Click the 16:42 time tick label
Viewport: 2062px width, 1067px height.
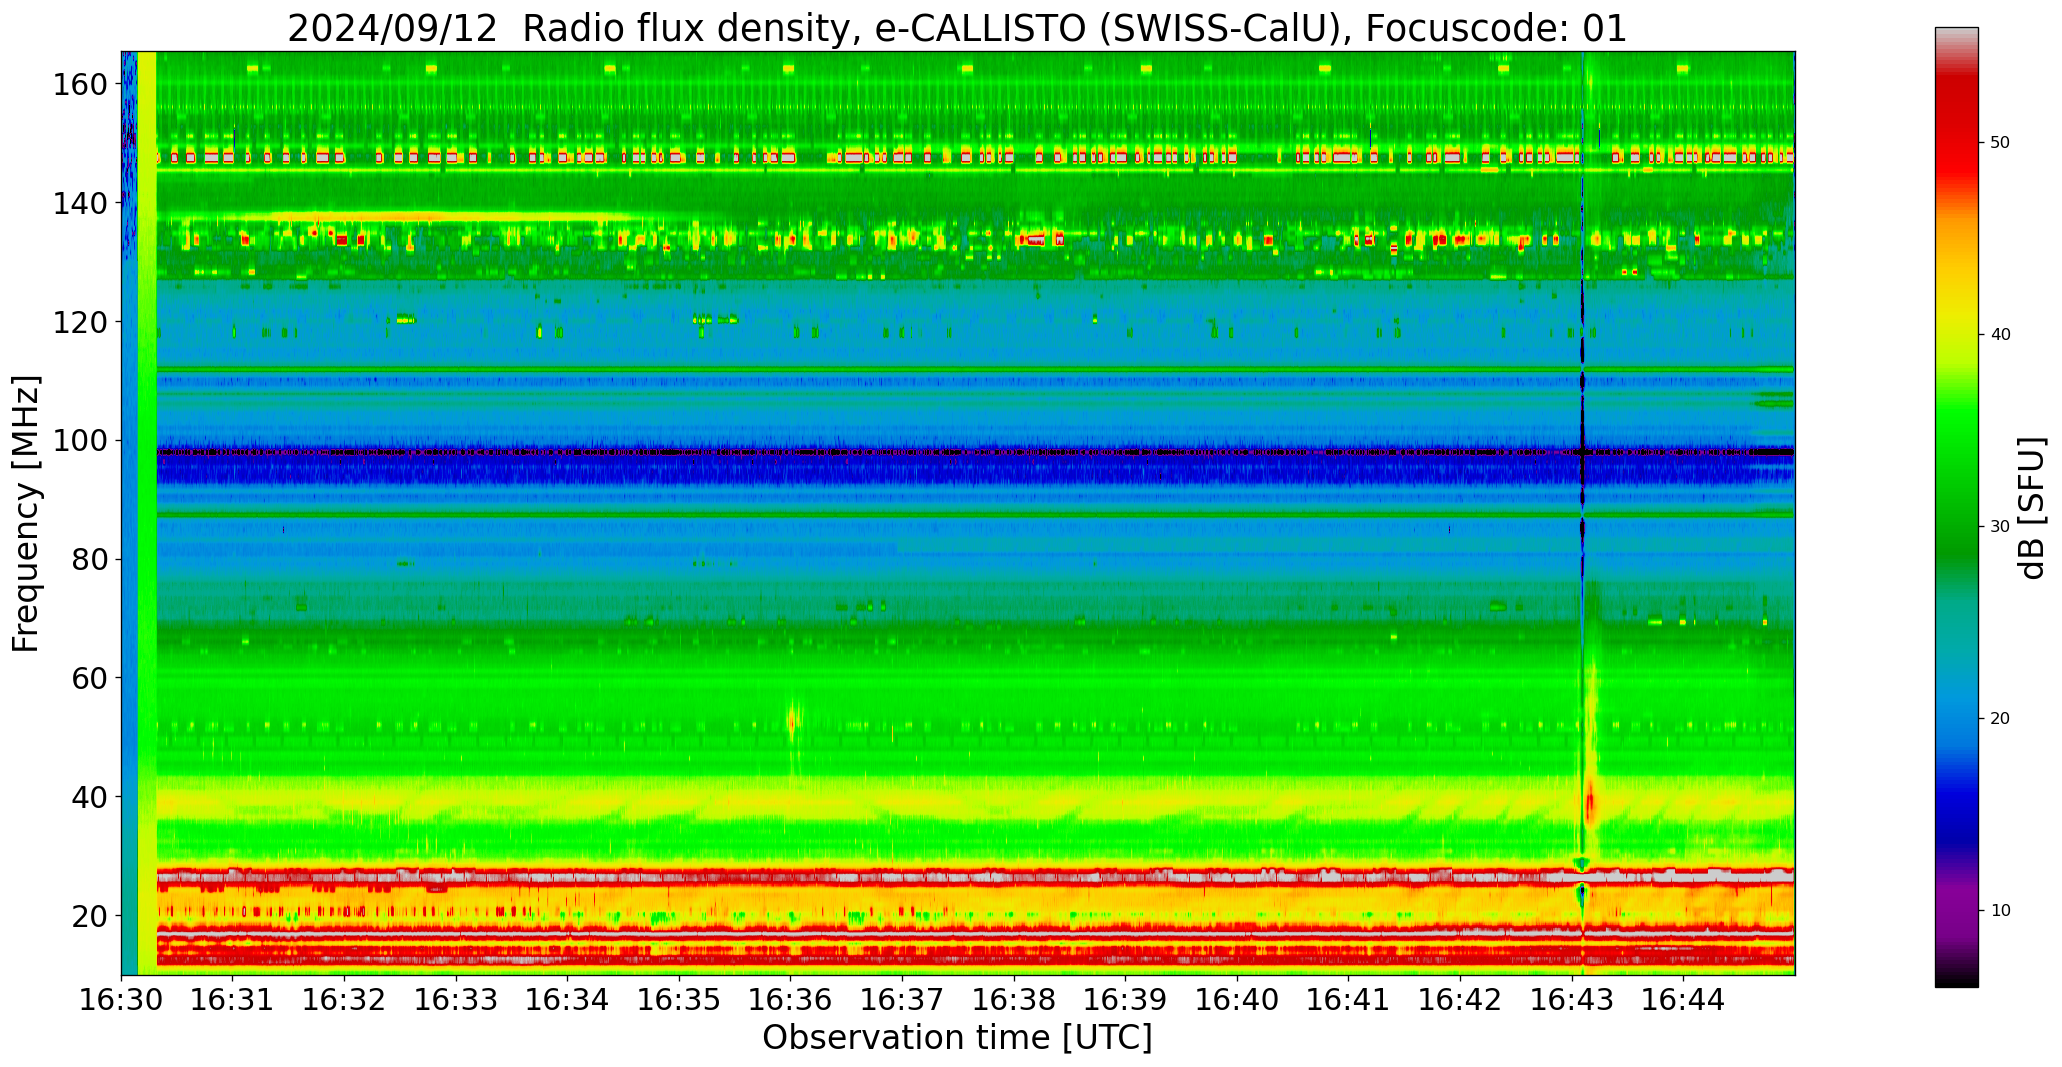point(1461,999)
